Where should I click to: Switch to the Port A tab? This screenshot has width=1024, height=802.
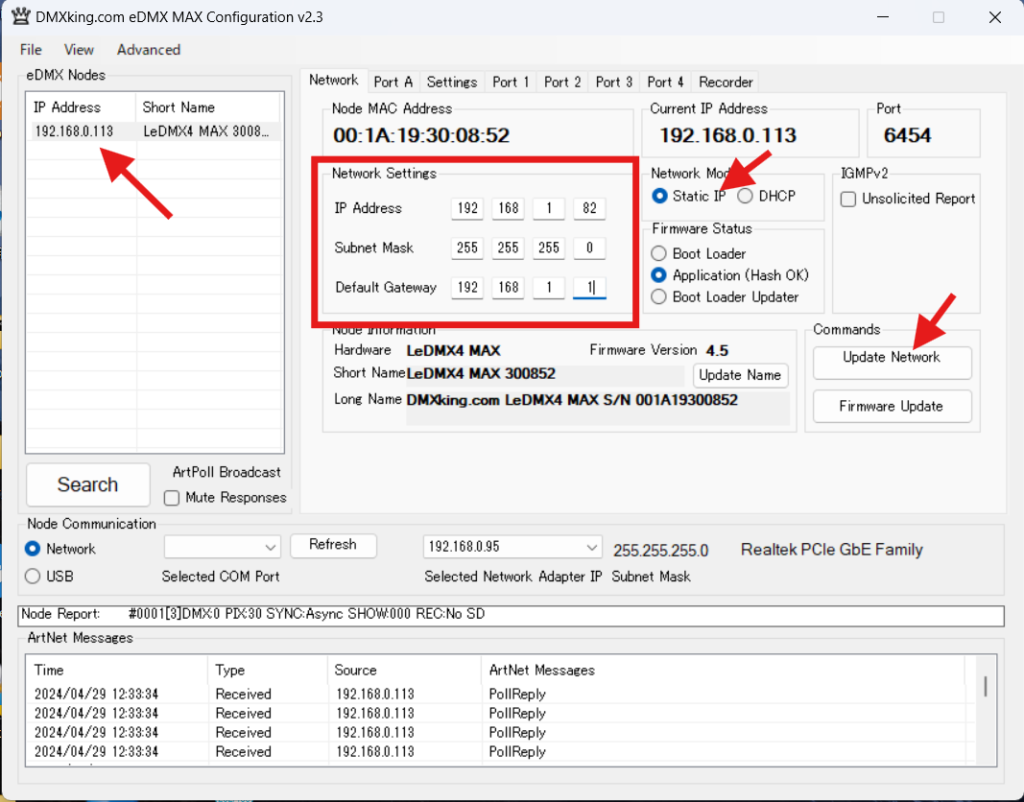(393, 82)
